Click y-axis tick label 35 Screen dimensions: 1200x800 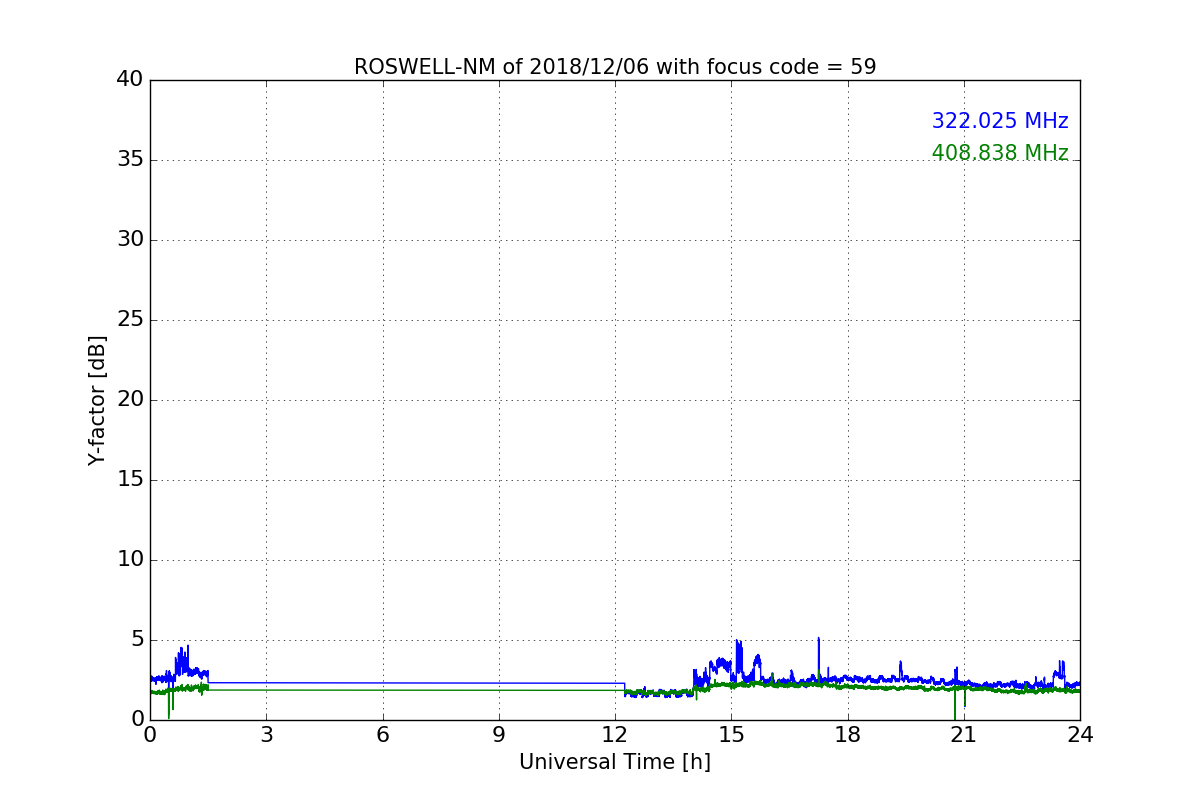point(130,160)
